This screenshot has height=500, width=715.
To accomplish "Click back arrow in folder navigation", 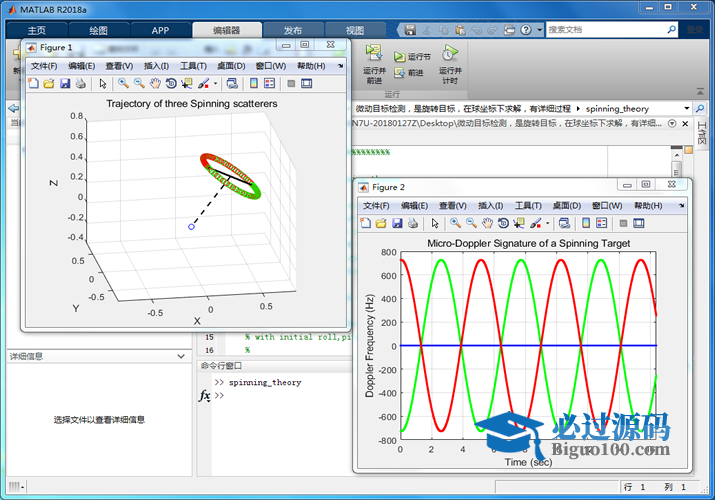I will coord(14,108).
